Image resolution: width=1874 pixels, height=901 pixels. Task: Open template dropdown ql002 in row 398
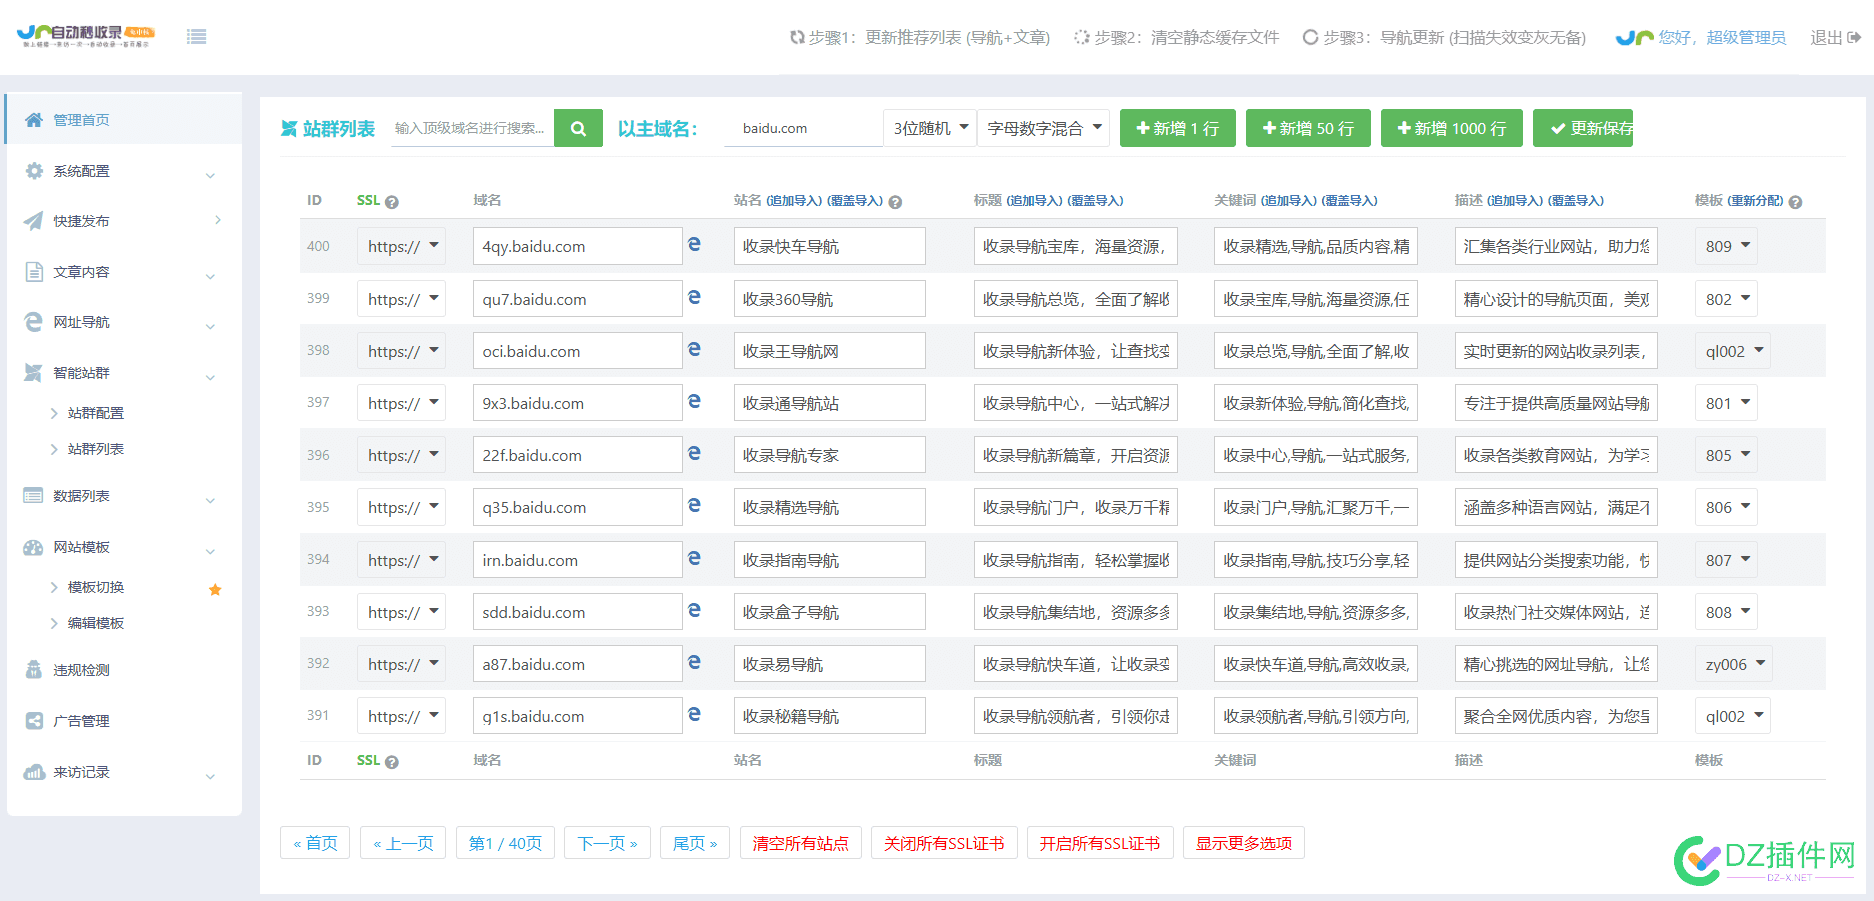tap(1733, 351)
